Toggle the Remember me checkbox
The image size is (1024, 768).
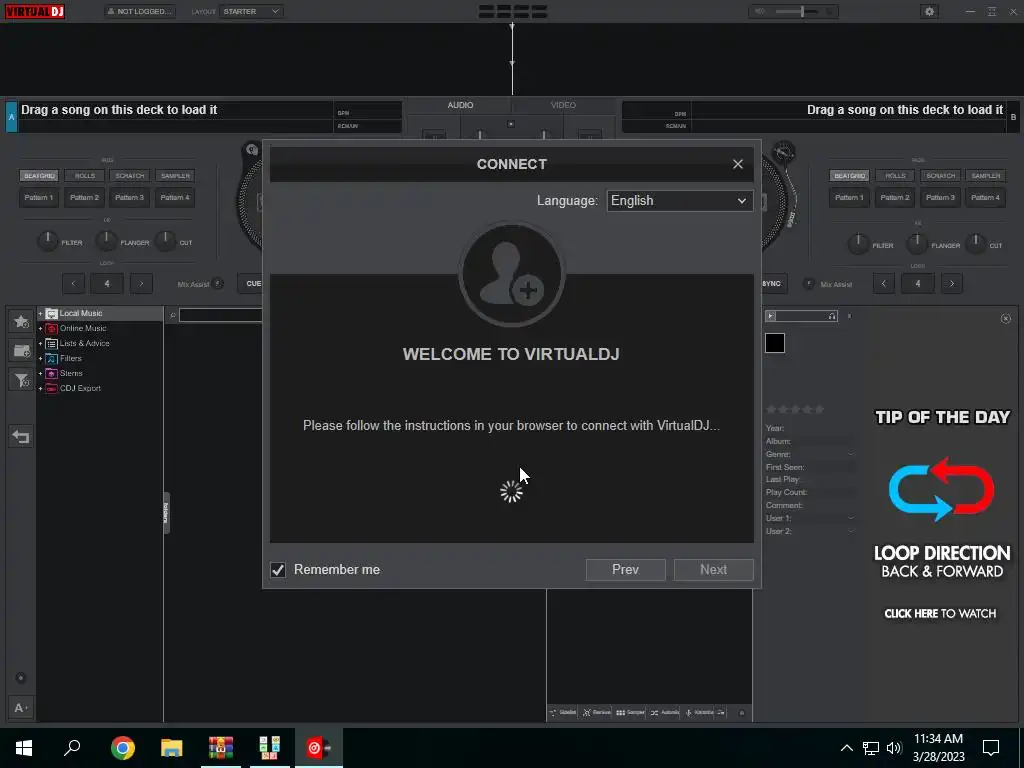coord(278,569)
